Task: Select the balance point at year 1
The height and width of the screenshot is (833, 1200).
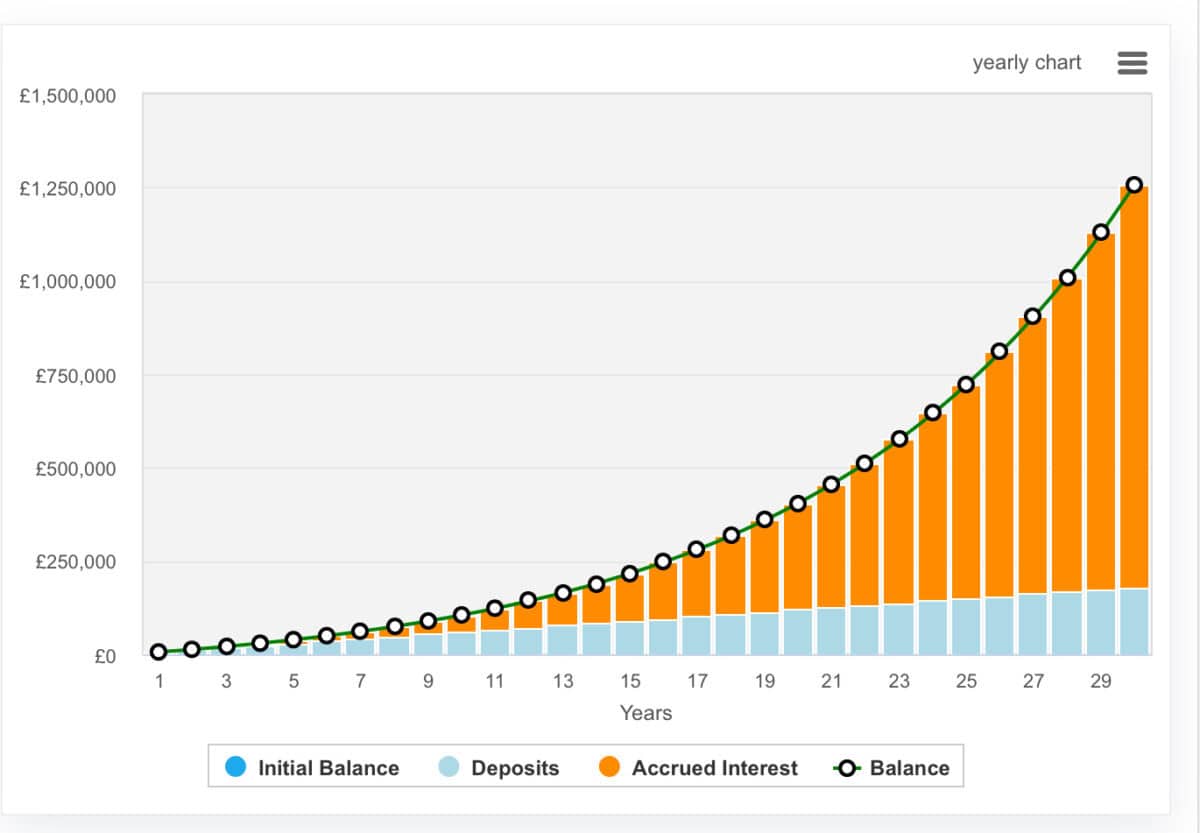Action: point(158,651)
